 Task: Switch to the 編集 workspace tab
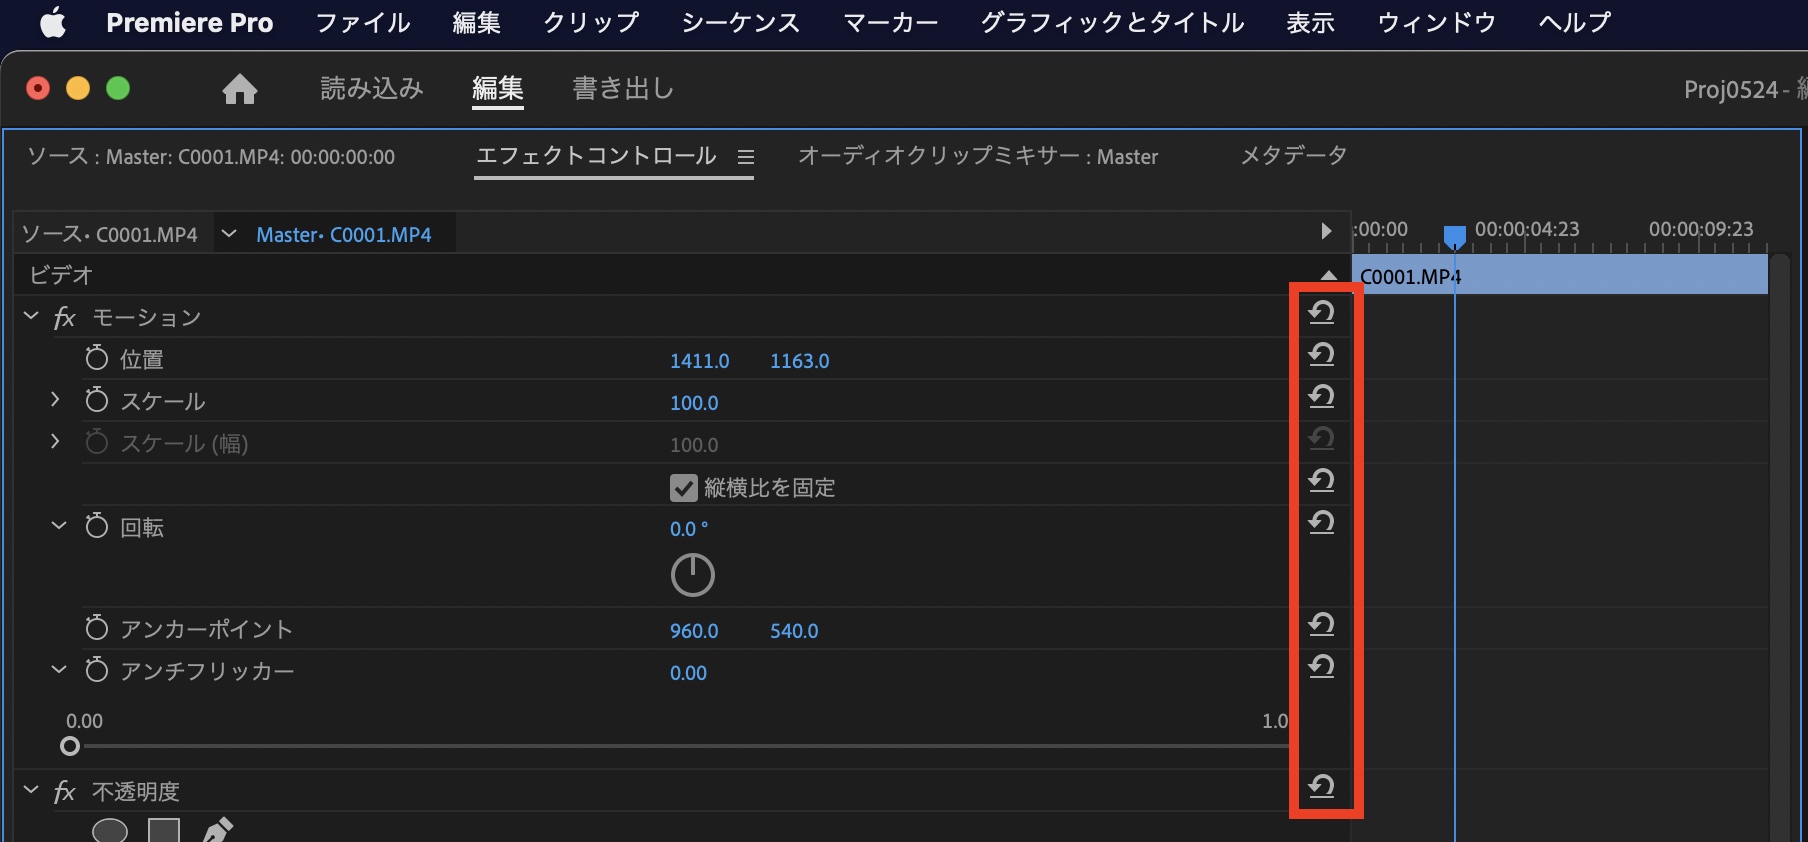point(498,89)
